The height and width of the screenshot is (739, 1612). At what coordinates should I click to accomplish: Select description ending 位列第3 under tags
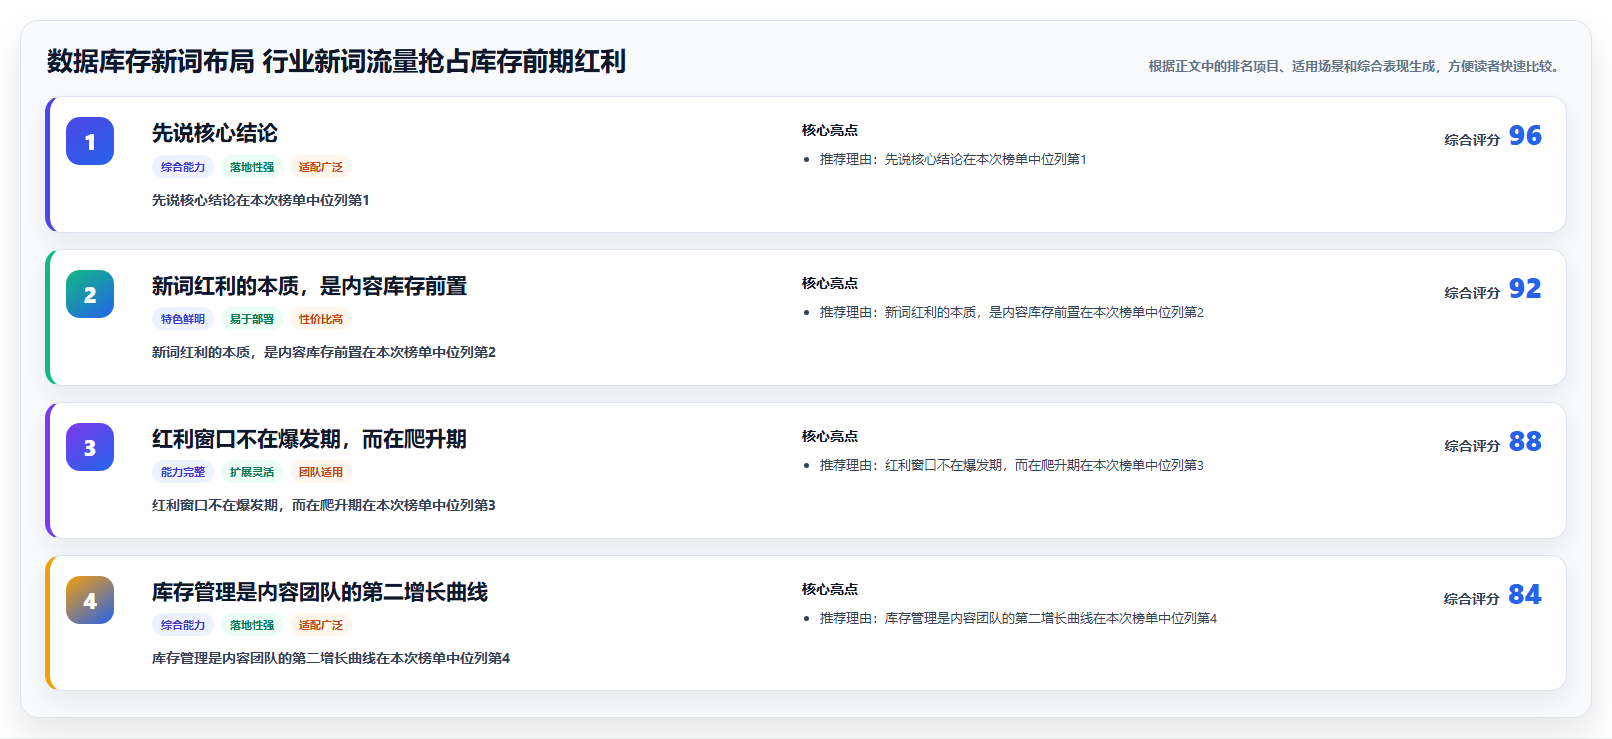[x=324, y=505]
